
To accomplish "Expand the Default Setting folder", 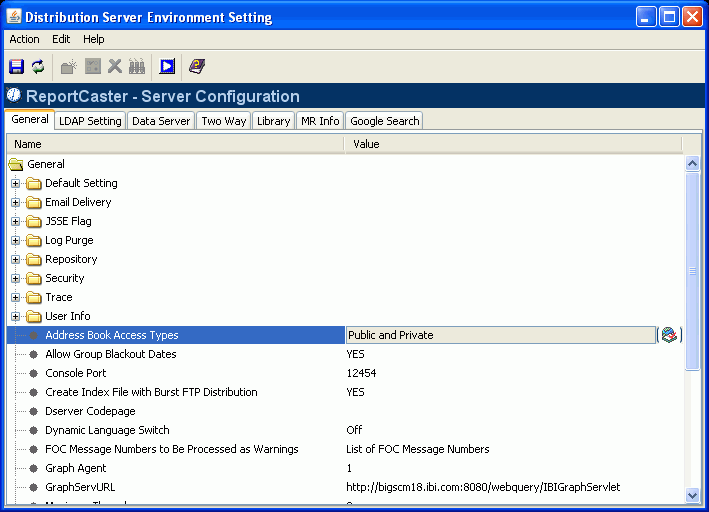I will click(x=16, y=183).
